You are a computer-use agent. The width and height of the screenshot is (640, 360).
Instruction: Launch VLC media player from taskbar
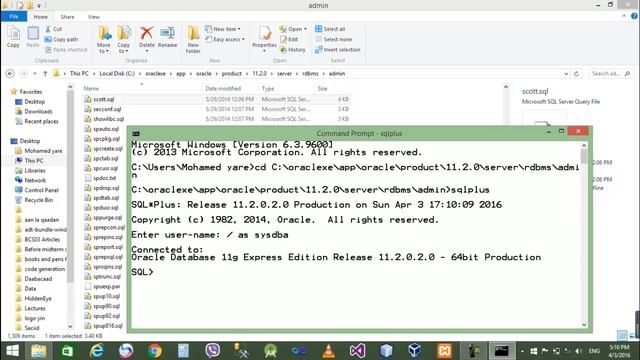(x=328, y=351)
